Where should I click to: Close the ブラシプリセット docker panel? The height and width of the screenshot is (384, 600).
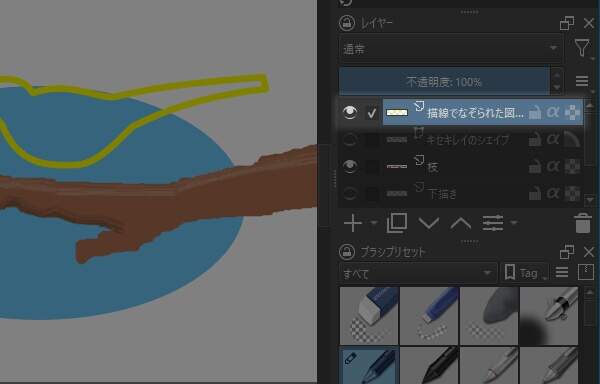point(589,252)
